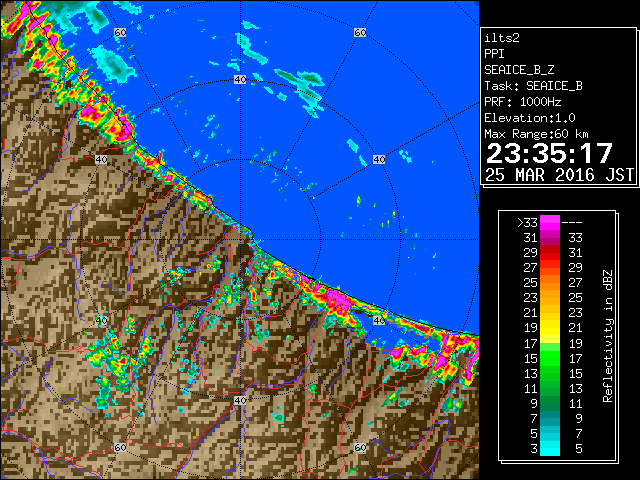Click the '40' range label northwest over land
640x480 pixels.
[x=101, y=160]
